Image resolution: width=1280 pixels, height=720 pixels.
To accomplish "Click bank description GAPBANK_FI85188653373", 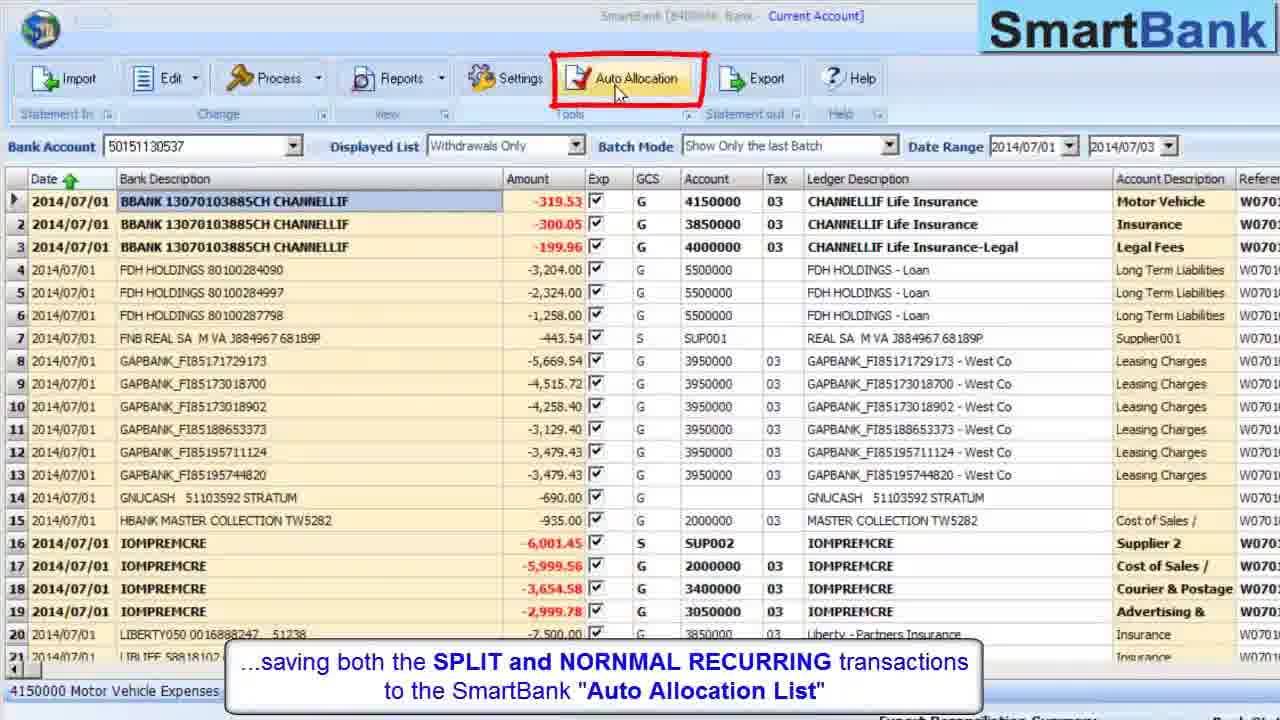I will click(x=310, y=429).
